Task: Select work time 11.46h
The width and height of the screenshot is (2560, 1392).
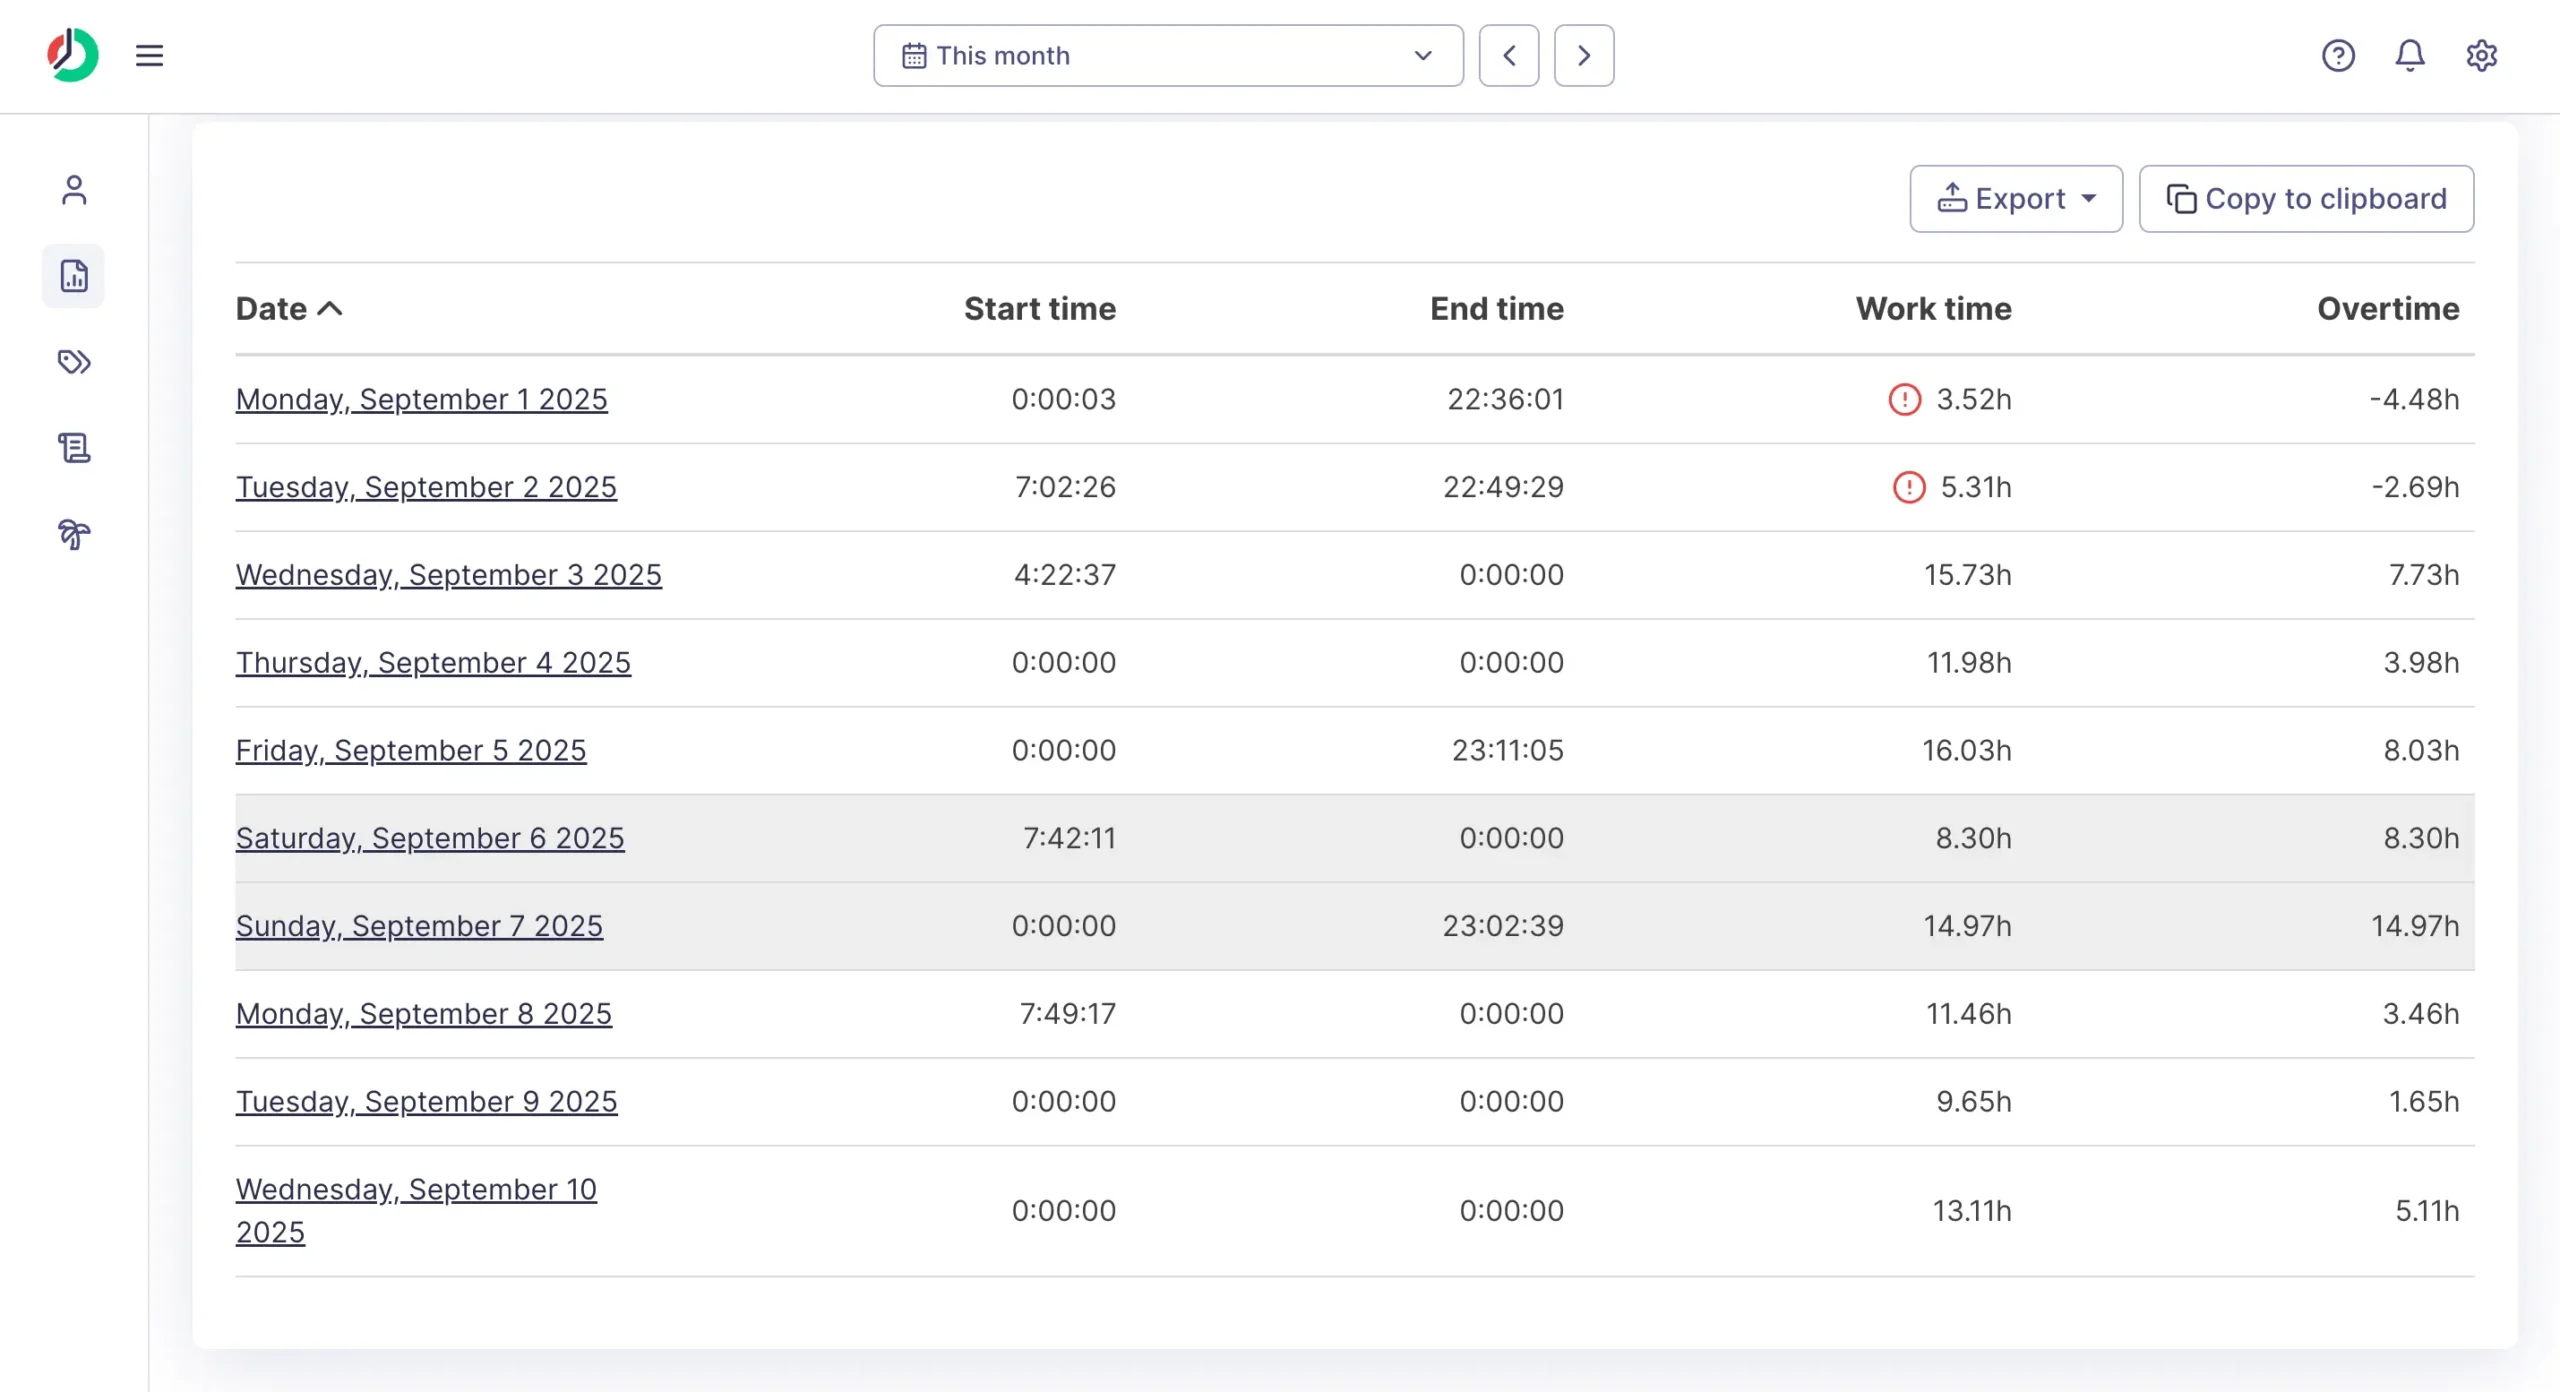Action: pos(1969,1013)
